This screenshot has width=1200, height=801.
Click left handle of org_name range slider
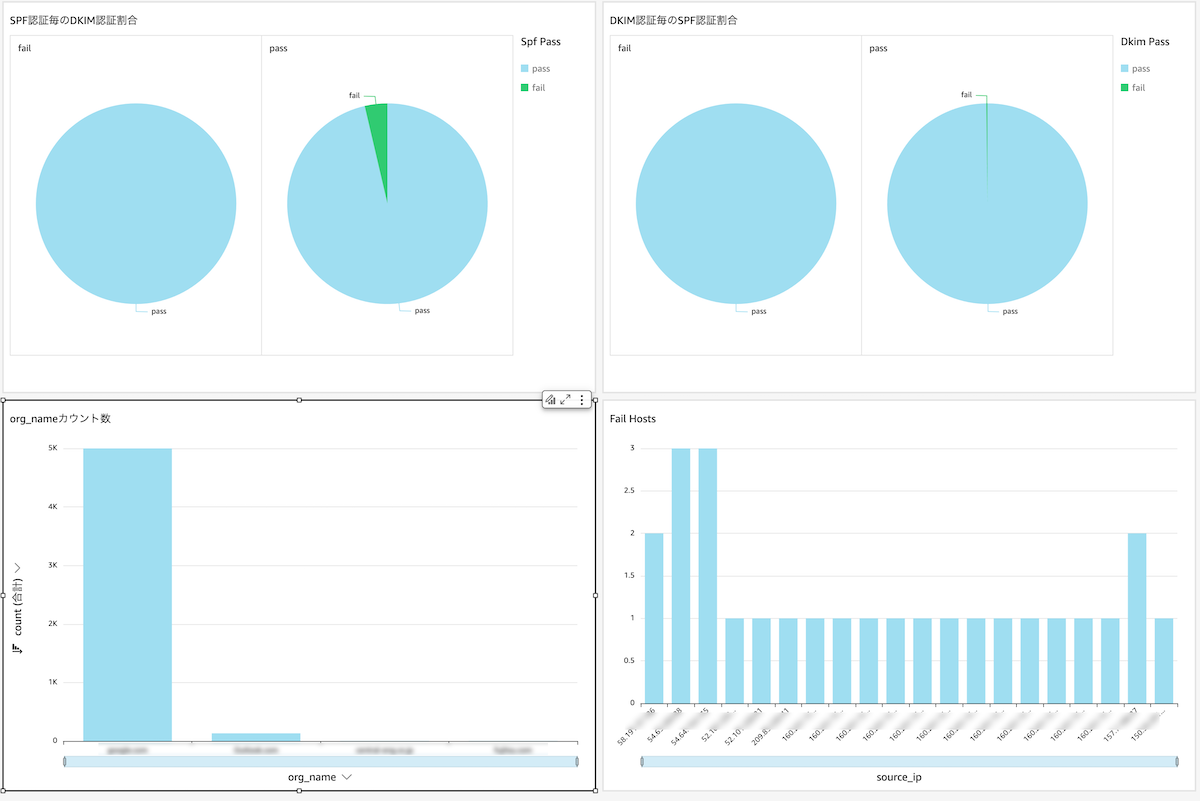point(65,762)
